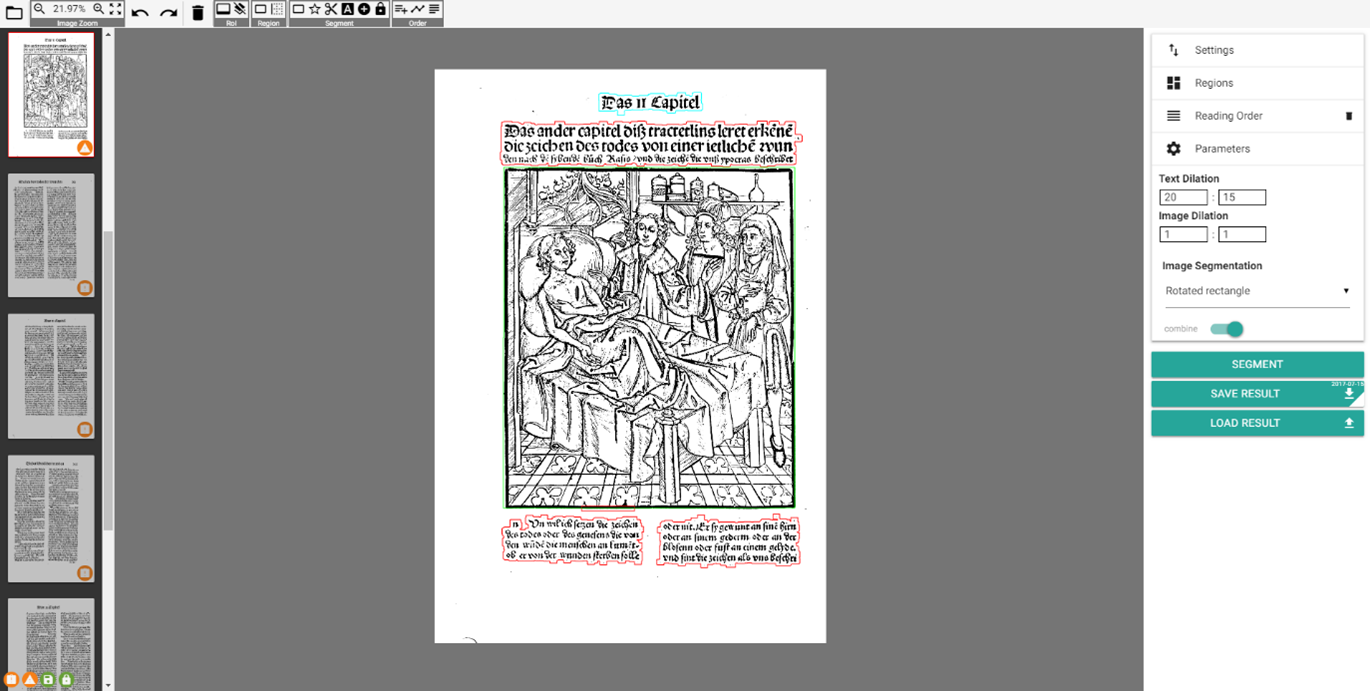The height and width of the screenshot is (691, 1370).
Task: Clear reading order with the panel trash icon
Action: coord(1349,116)
